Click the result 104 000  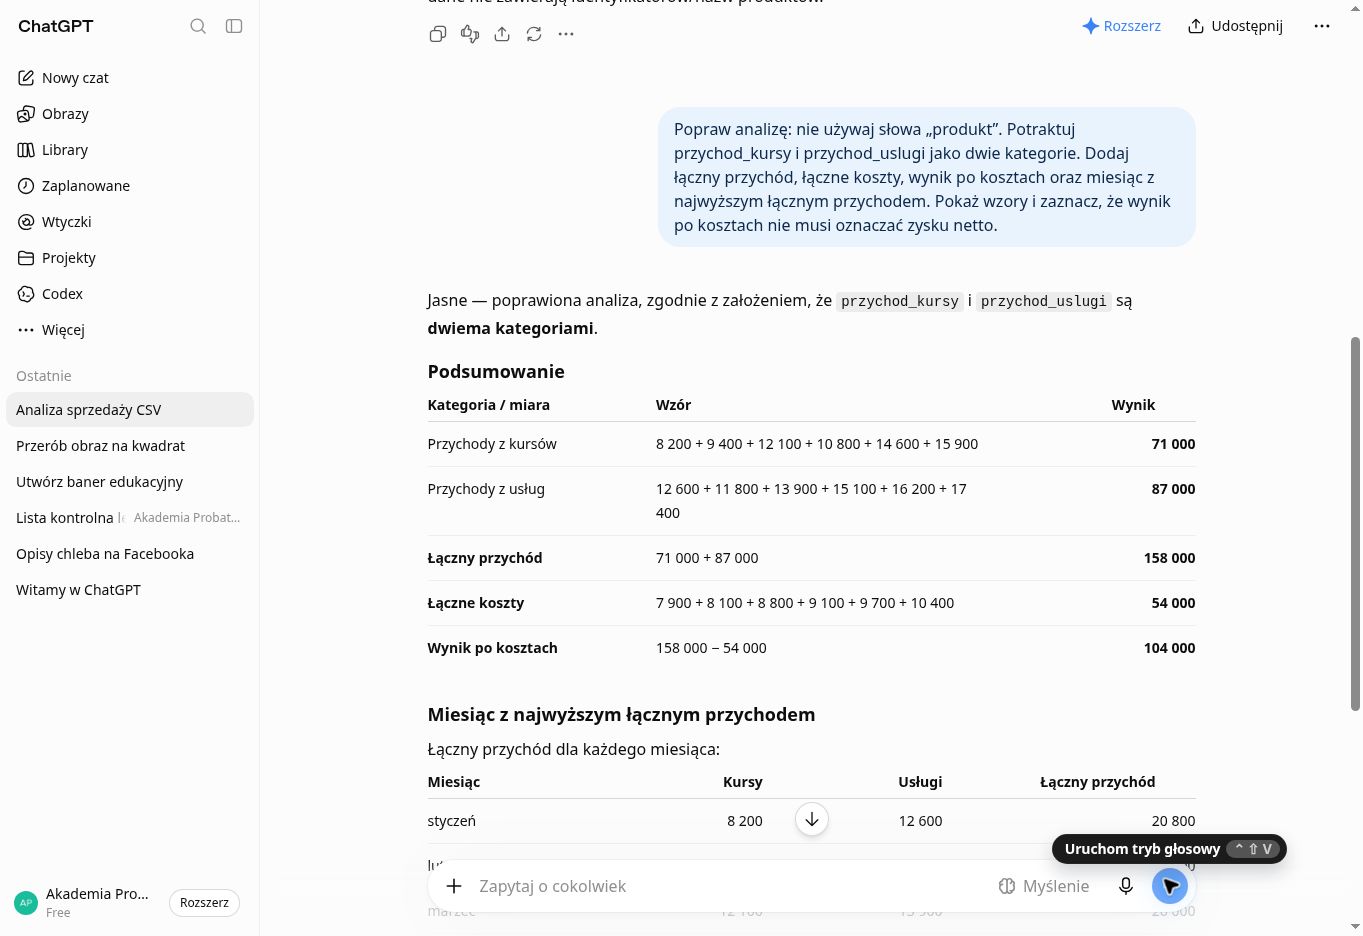1169,648
